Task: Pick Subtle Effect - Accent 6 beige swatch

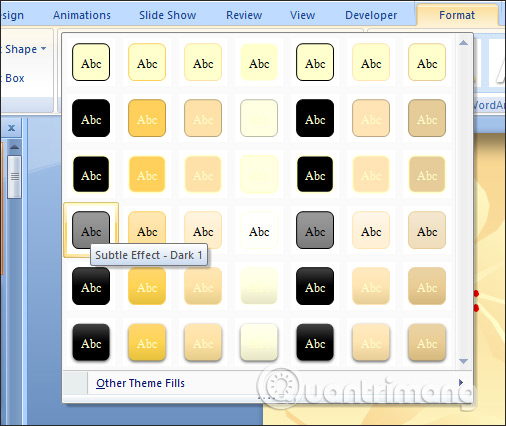Action: pyautogui.click(x=427, y=230)
